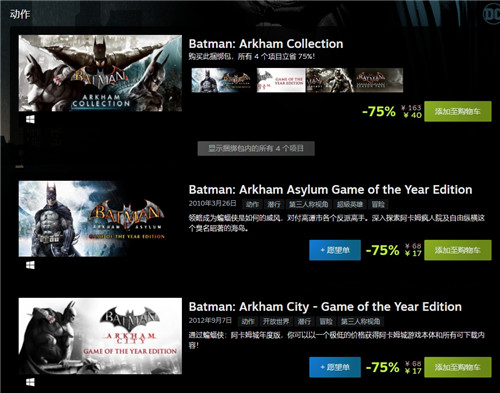Open the DC logo at top right
The width and height of the screenshot is (500, 393).
491,14
